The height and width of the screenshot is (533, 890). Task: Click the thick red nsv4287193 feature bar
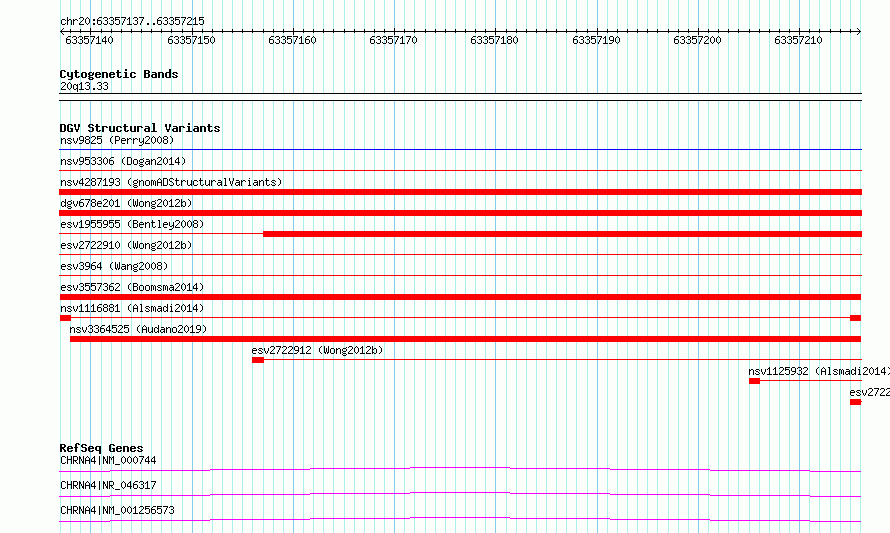460,192
